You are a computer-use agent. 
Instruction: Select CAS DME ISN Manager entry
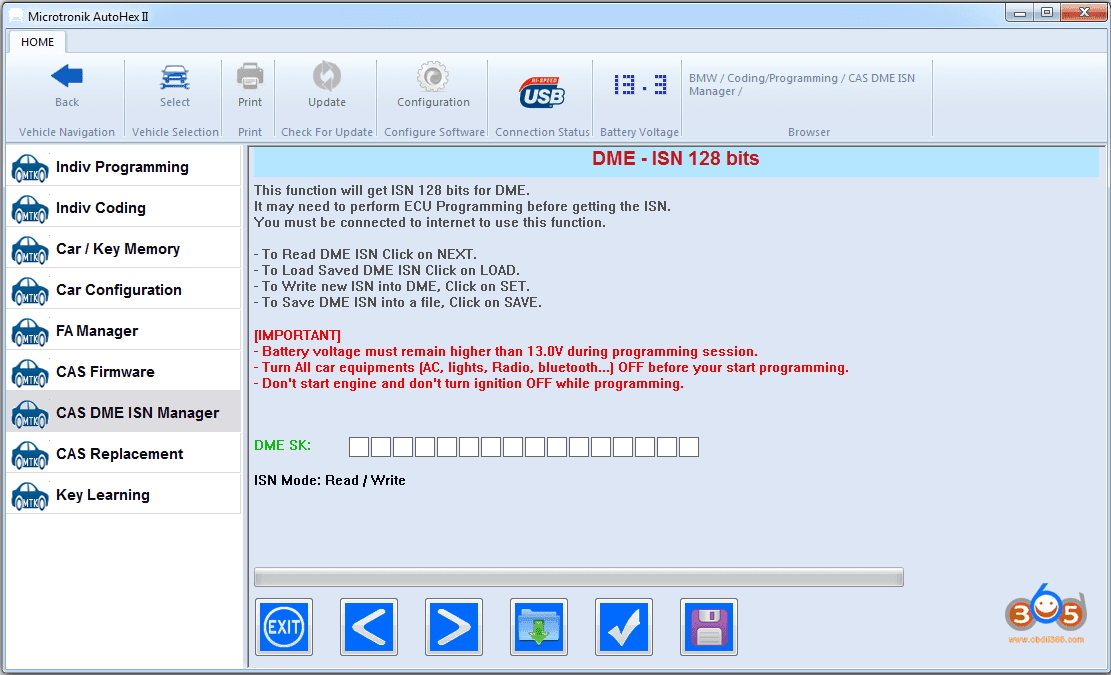(x=123, y=412)
